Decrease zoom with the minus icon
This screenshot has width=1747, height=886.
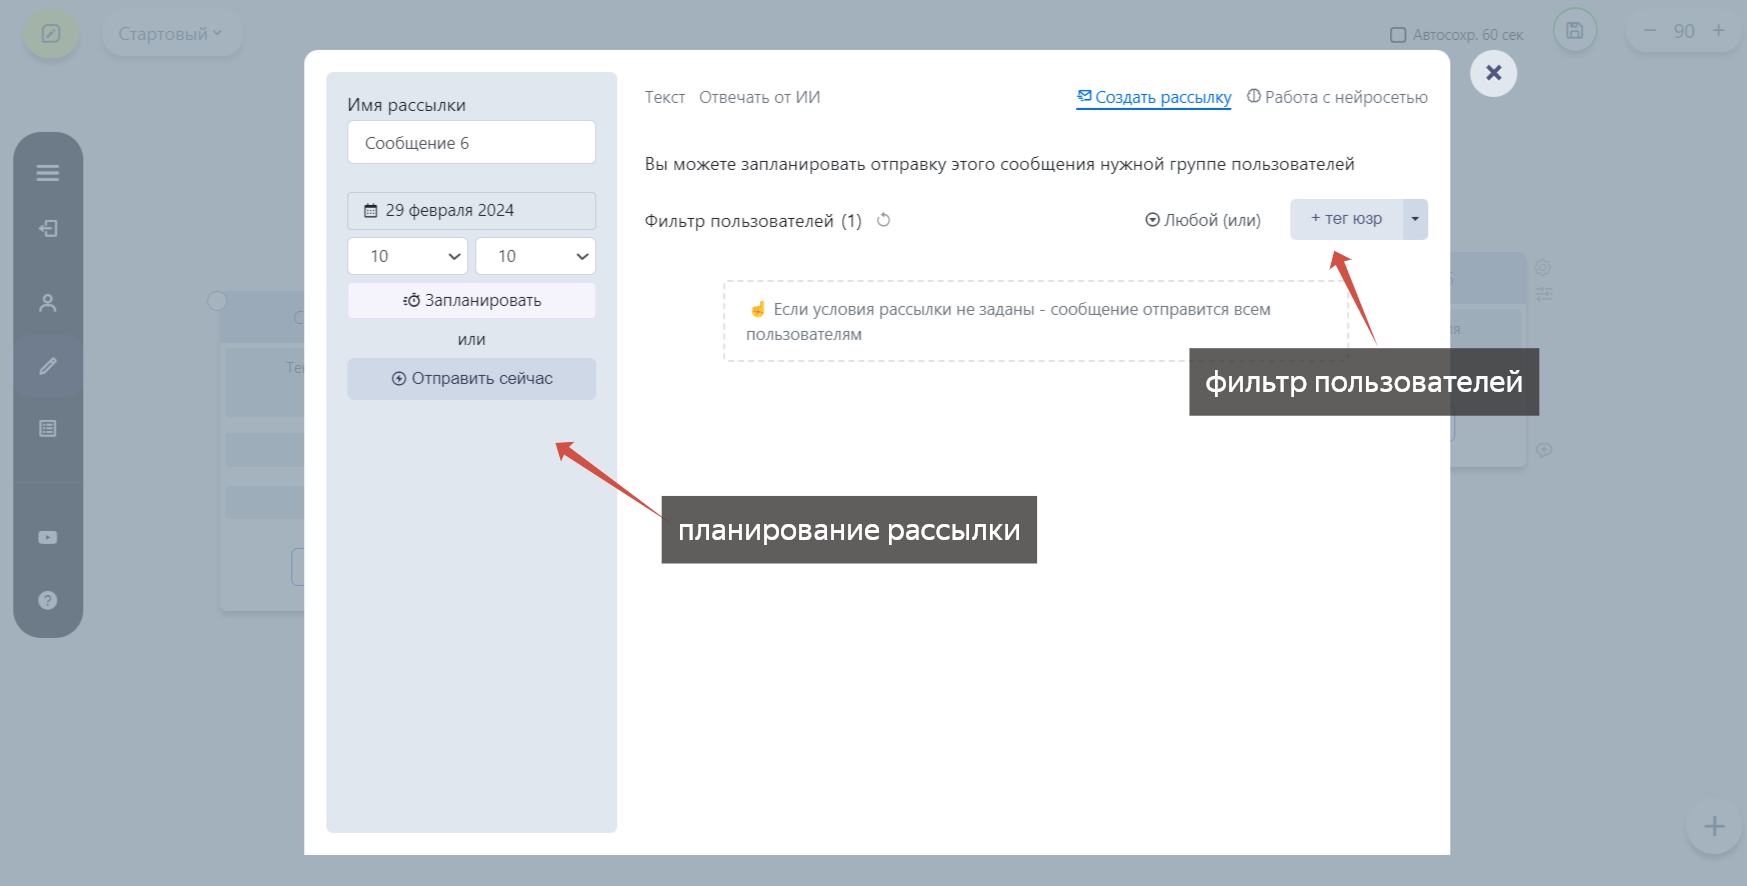point(1650,31)
